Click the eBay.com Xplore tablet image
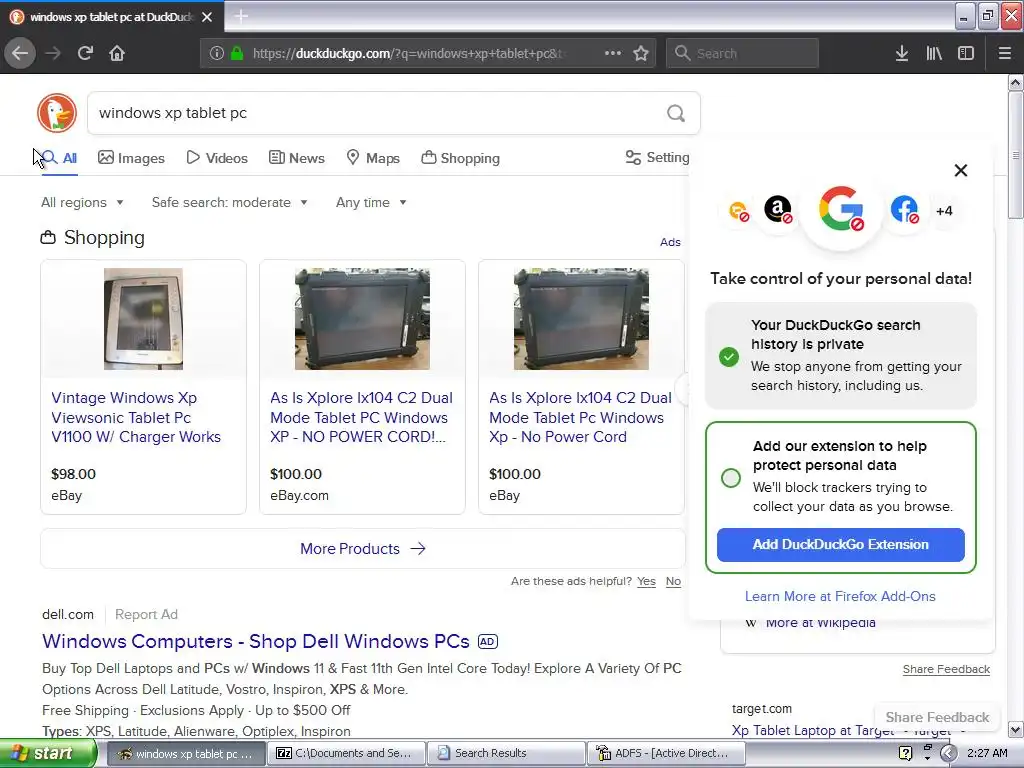Screen dimensions: 1024x768 (x=362, y=319)
